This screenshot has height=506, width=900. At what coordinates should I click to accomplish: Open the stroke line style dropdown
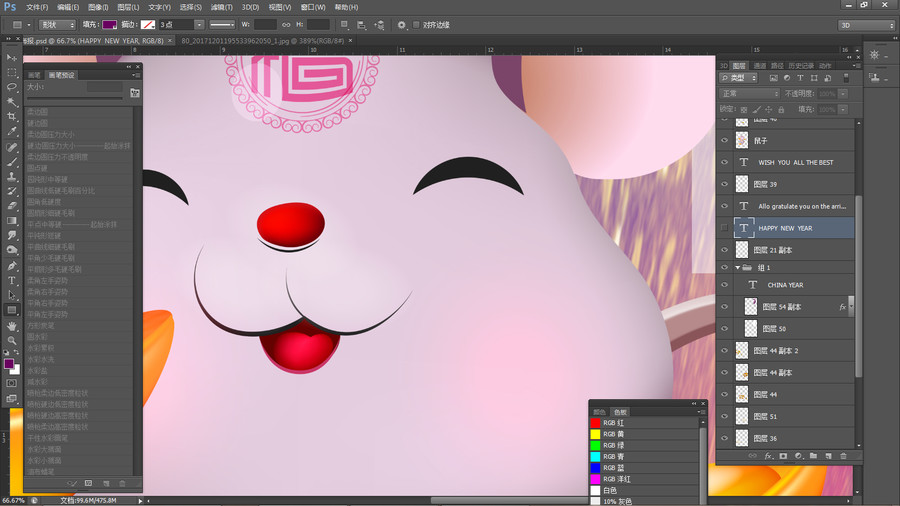(222, 25)
